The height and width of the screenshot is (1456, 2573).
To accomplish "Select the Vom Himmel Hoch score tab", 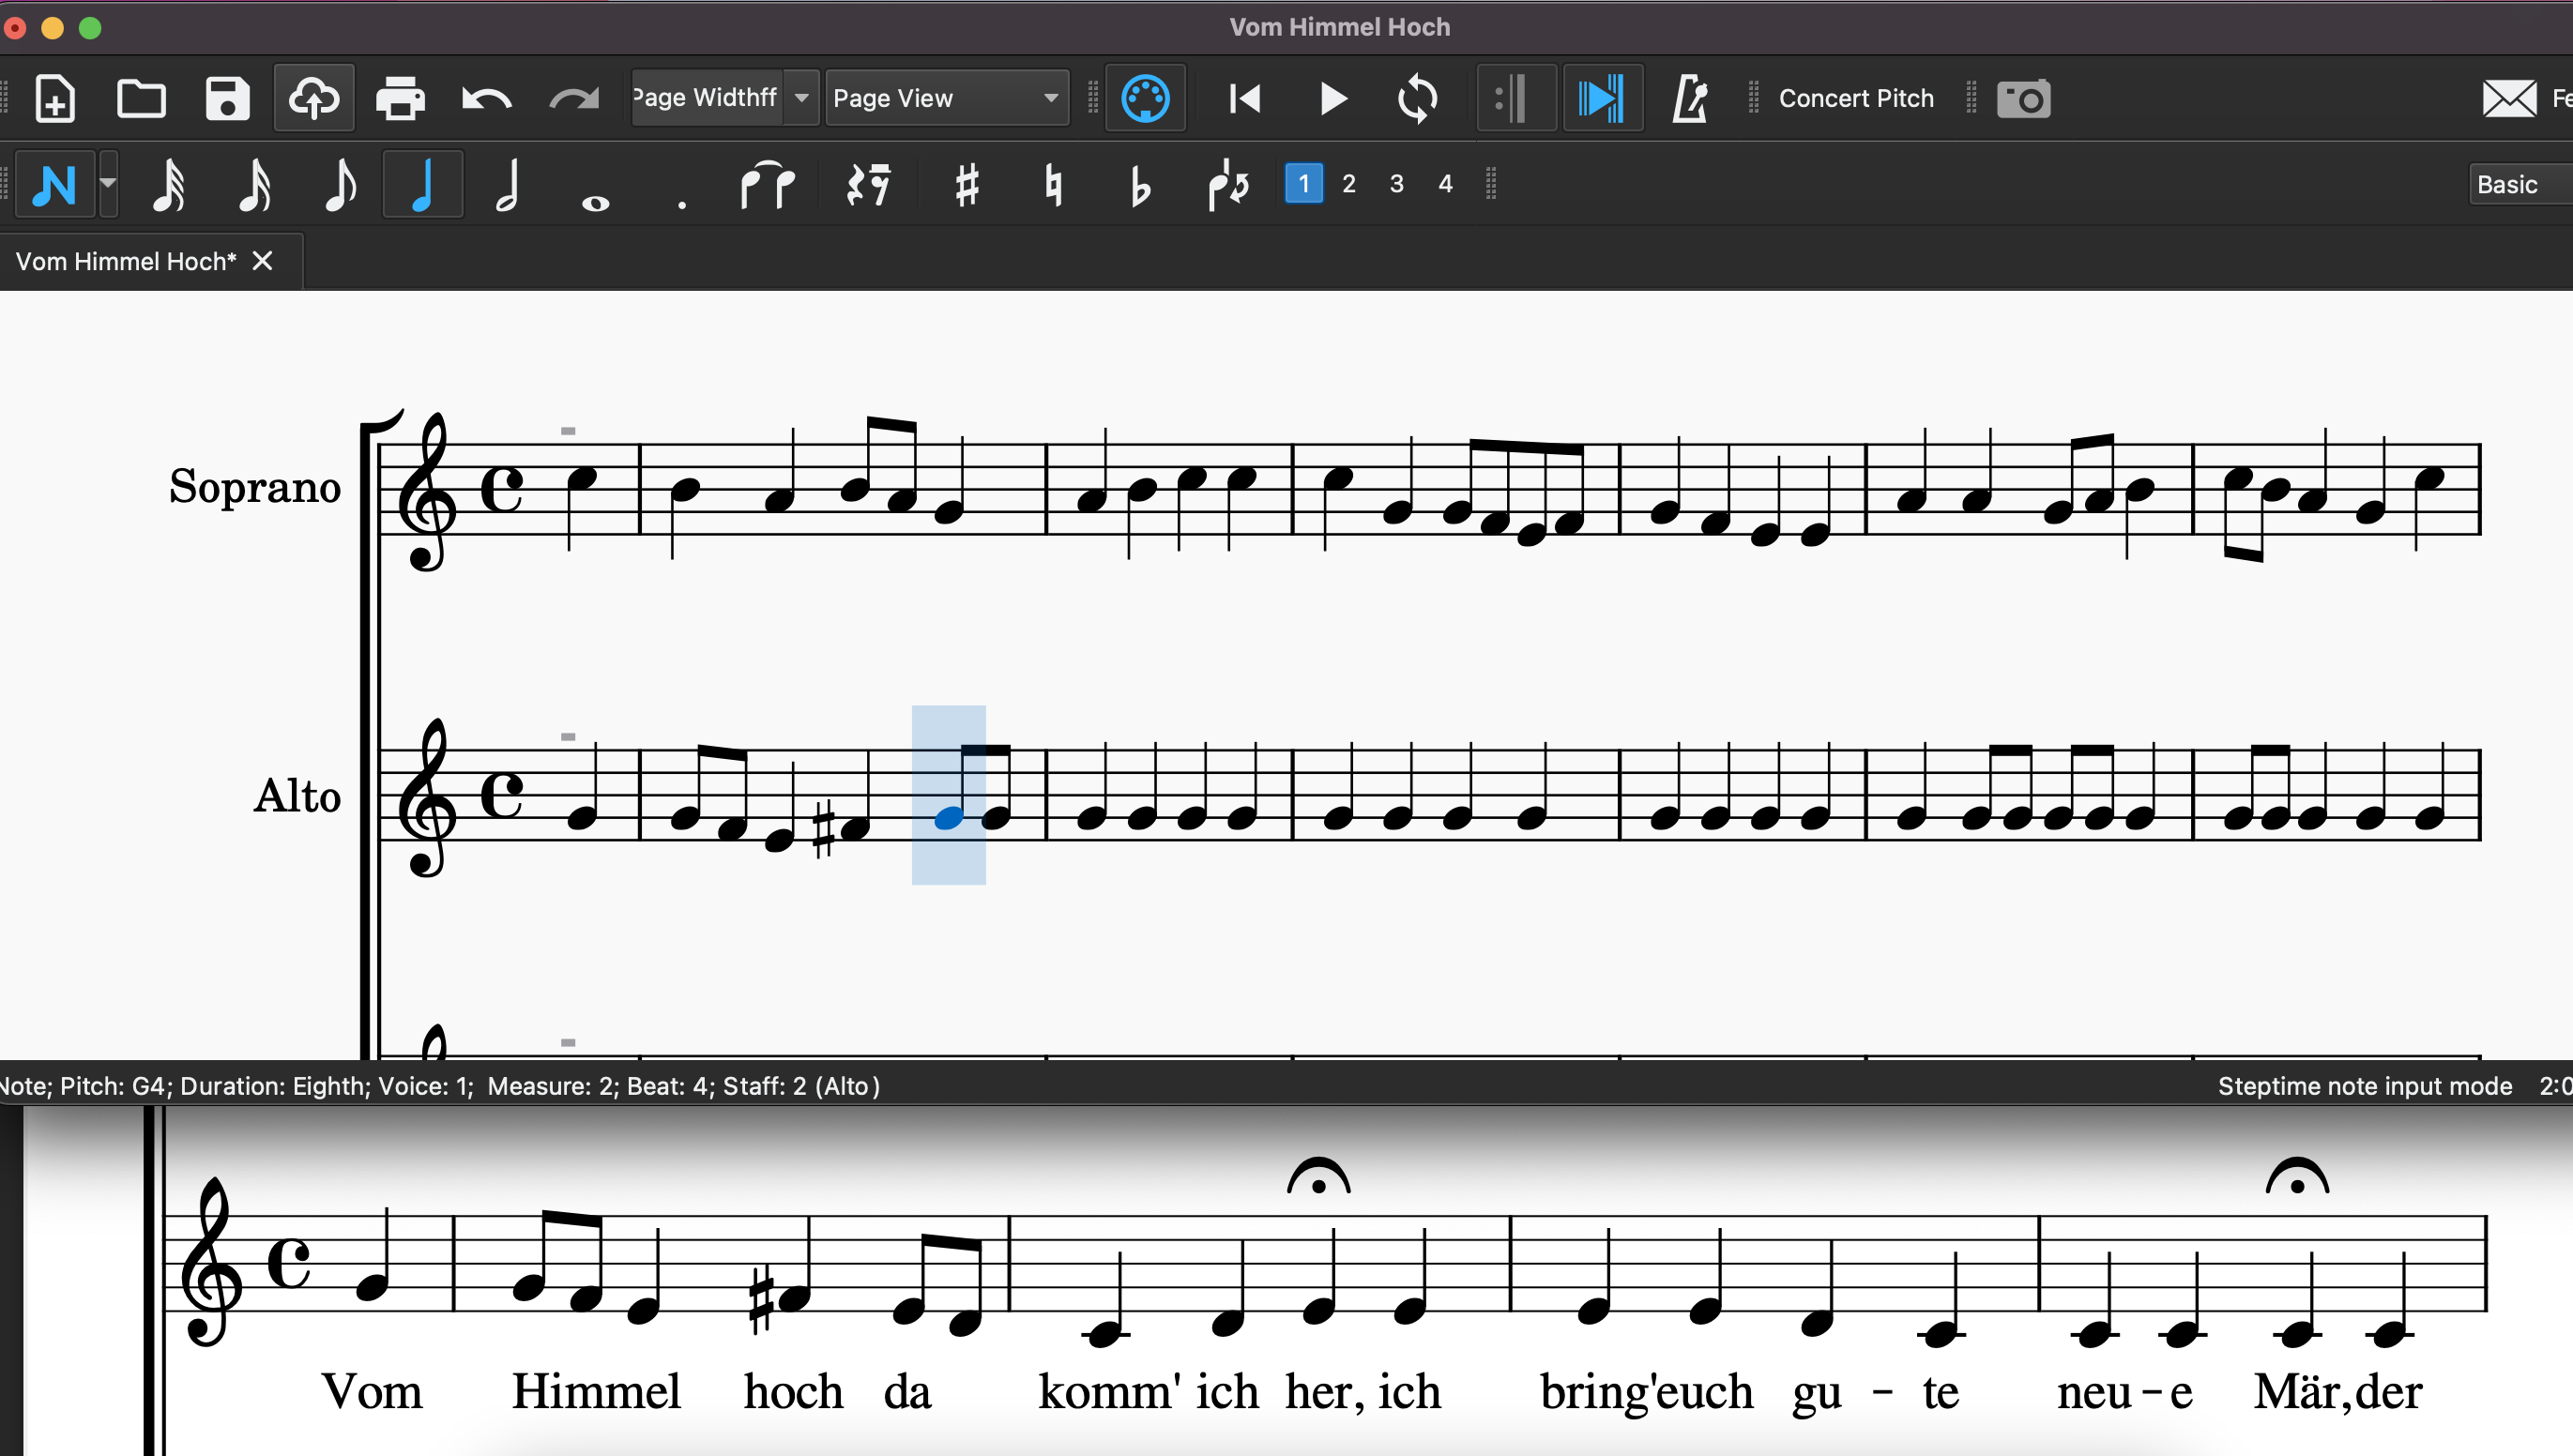I will [x=126, y=262].
